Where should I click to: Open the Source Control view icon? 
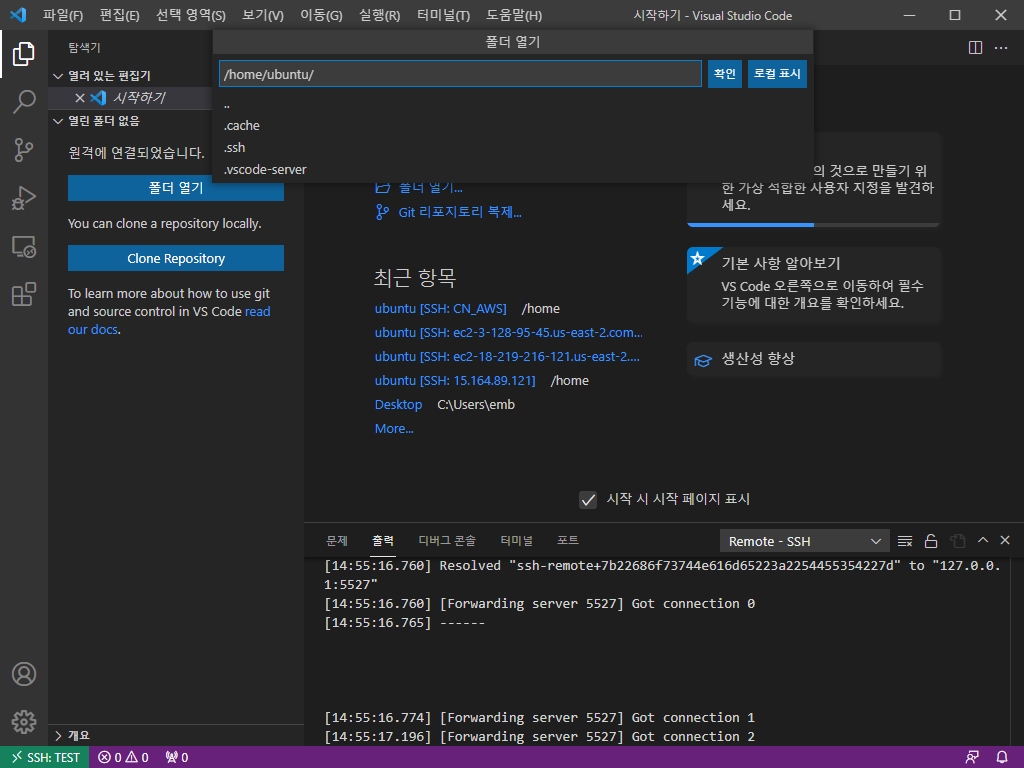(24, 150)
